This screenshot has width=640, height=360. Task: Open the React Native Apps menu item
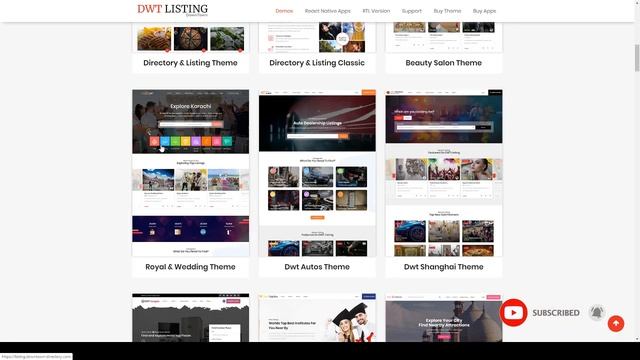(x=327, y=11)
